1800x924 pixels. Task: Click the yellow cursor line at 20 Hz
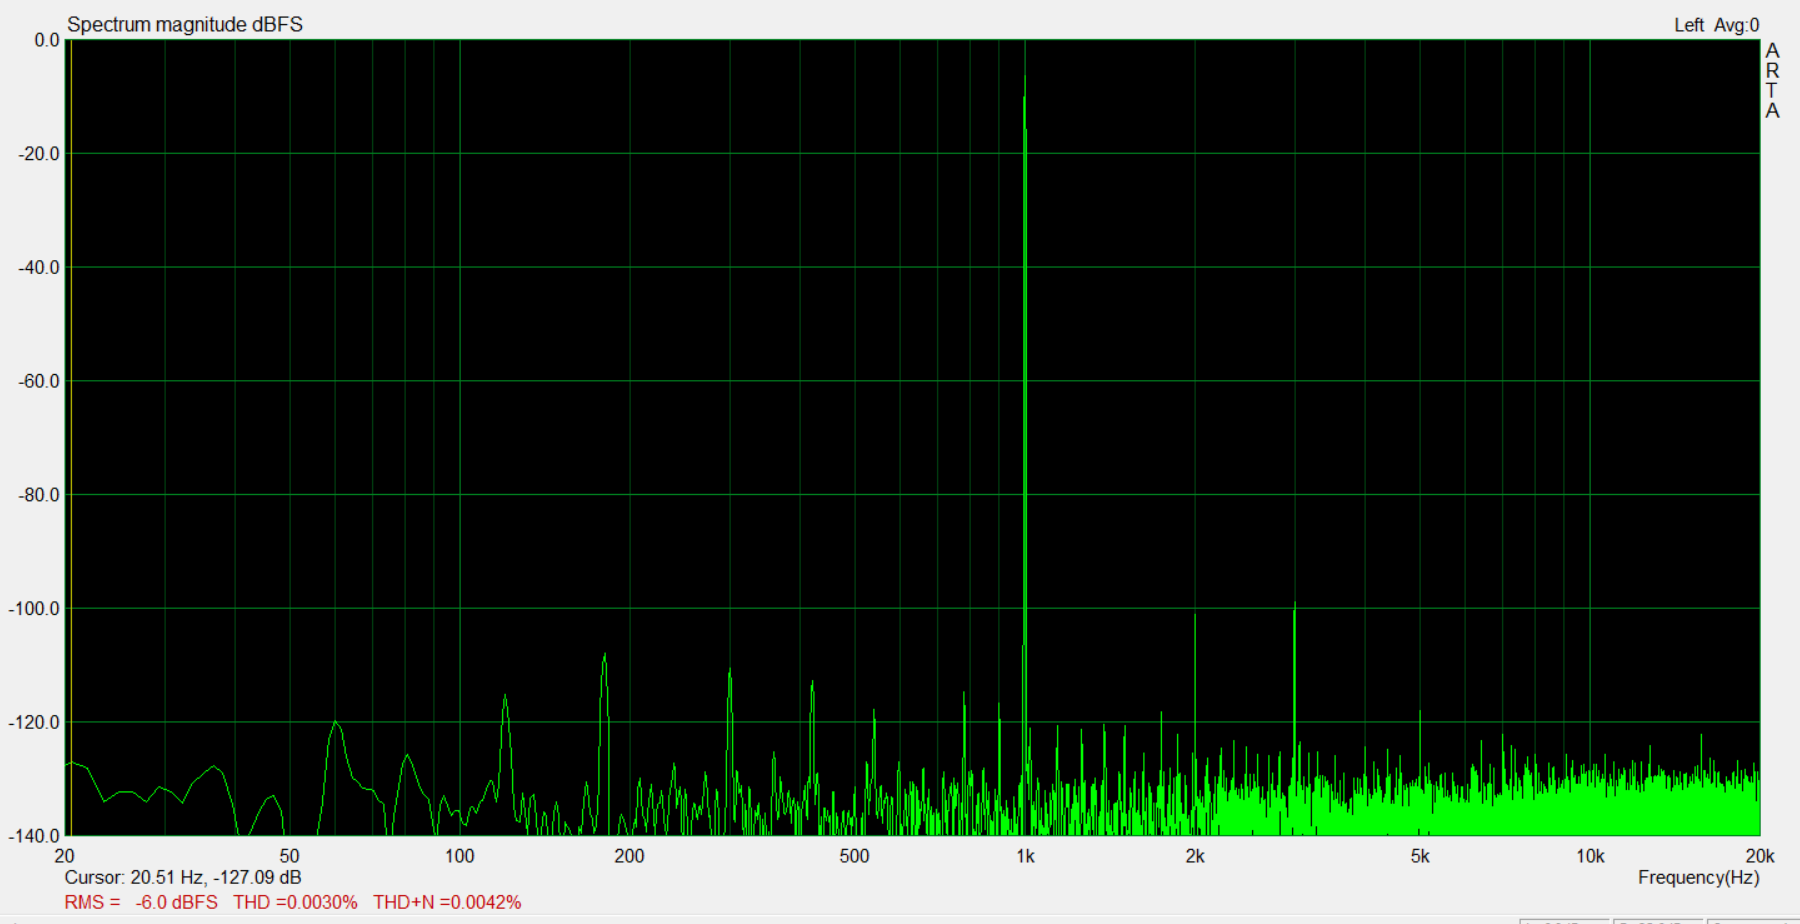click(x=69, y=437)
